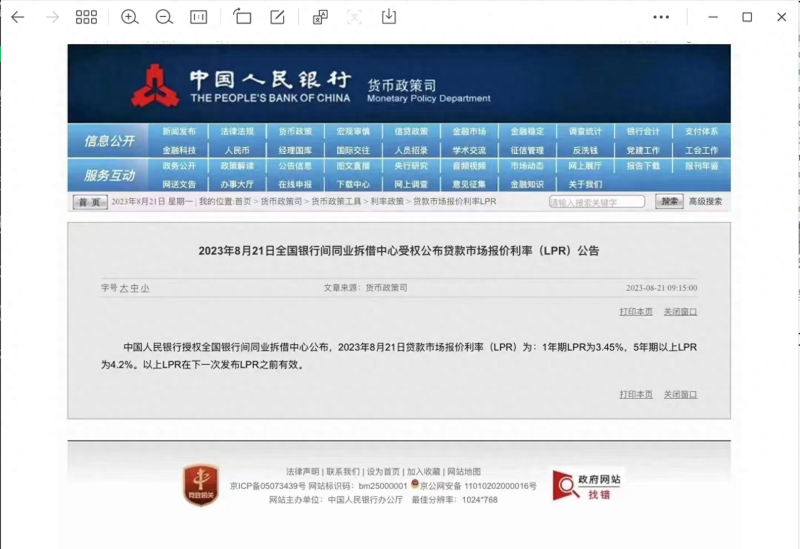The image size is (800, 549).
Task: Translate the image text
Action: tap(320, 17)
